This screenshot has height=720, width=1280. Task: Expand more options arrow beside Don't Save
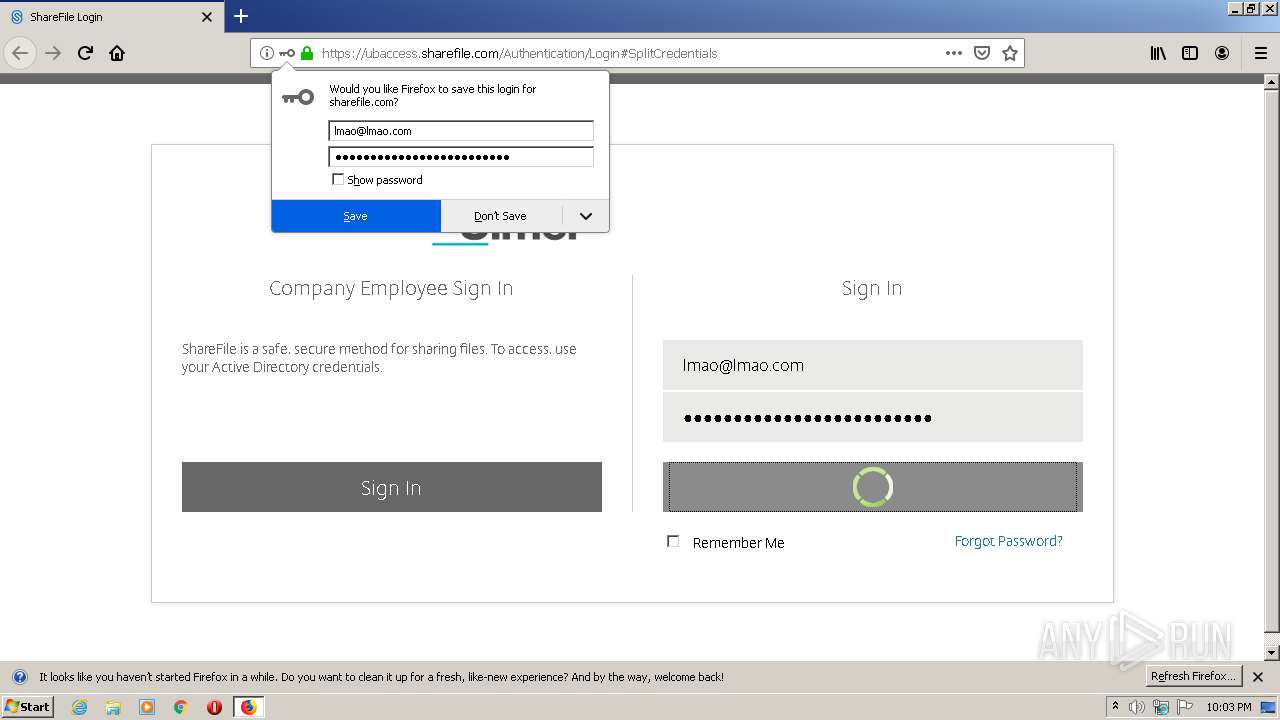[x=586, y=216]
